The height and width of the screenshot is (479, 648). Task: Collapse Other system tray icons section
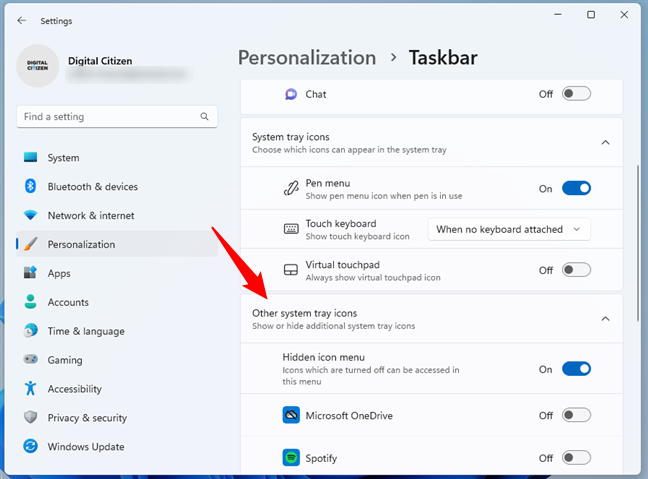point(605,319)
